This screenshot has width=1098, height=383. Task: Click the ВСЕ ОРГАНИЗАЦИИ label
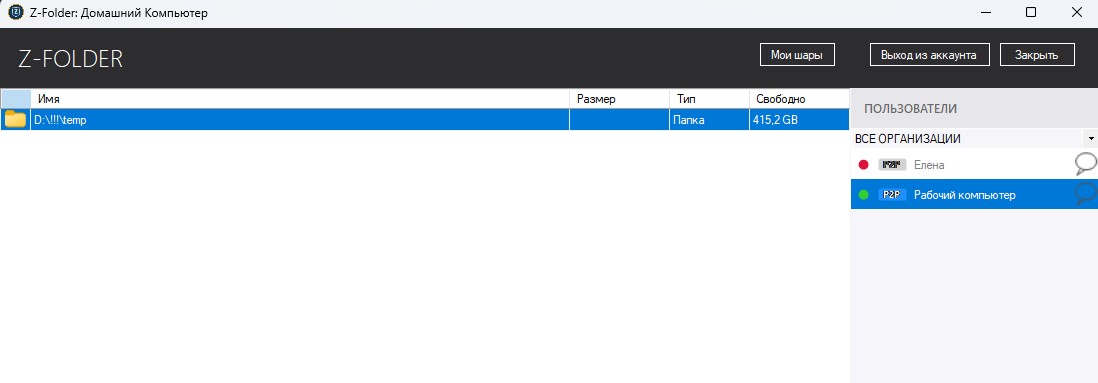click(x=908, y=139)
